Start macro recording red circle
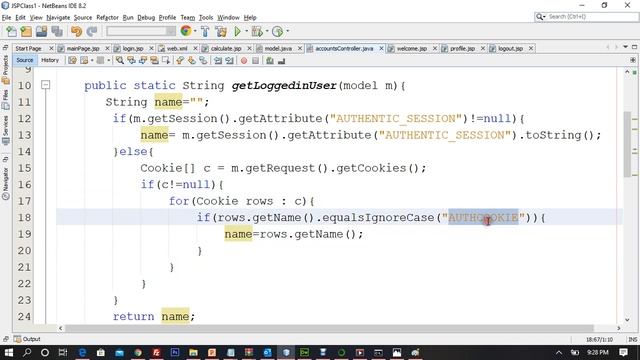Image resolution: width=640 pixels, height=360 pixels. click(x=244, y=61)
